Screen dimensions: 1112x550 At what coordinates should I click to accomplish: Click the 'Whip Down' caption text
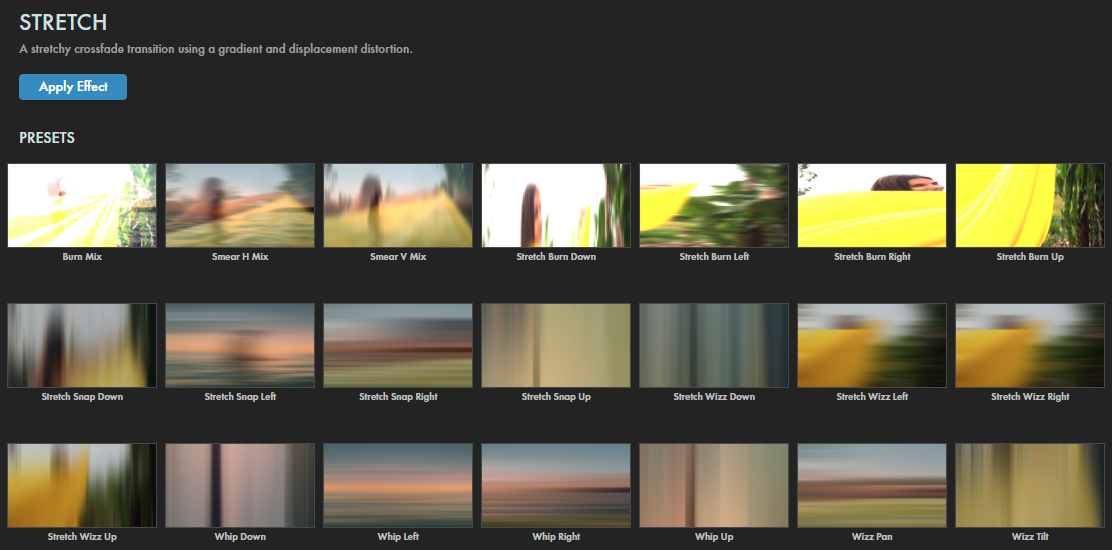pyautogui.click(x=240, y=537)
